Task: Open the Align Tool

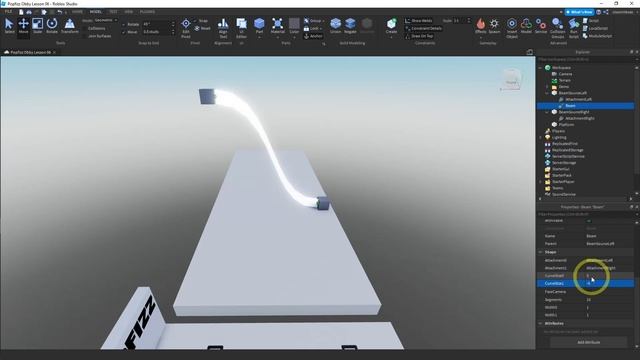Action: pos(223,28)
